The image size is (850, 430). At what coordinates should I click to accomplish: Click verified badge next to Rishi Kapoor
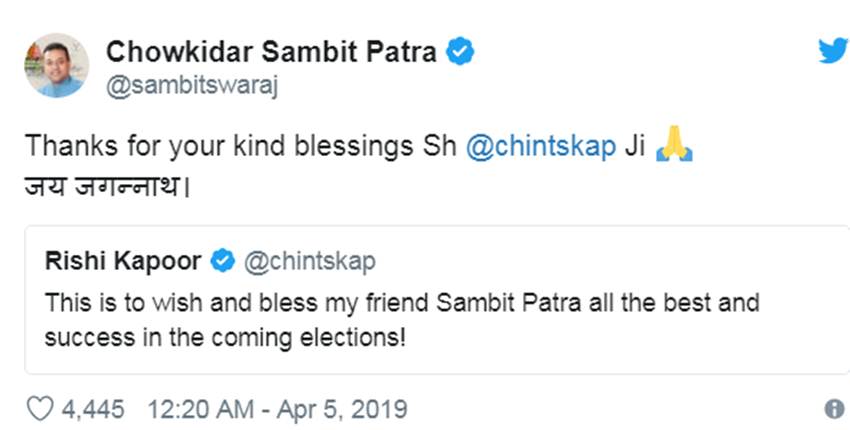pos(223,263)
